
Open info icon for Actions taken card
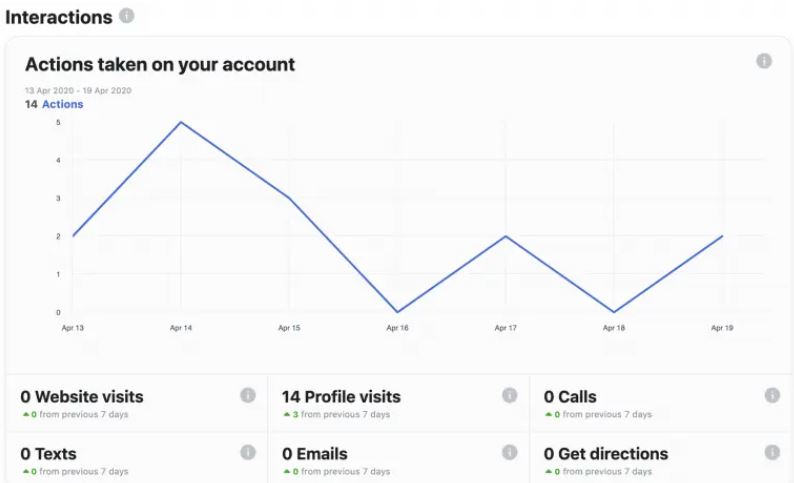[x=764, y=61]
